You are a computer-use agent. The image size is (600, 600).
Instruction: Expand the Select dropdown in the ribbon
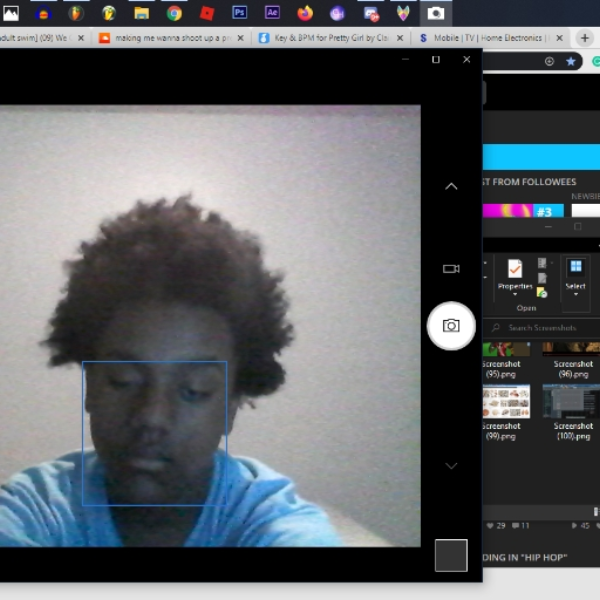(576, 278)
